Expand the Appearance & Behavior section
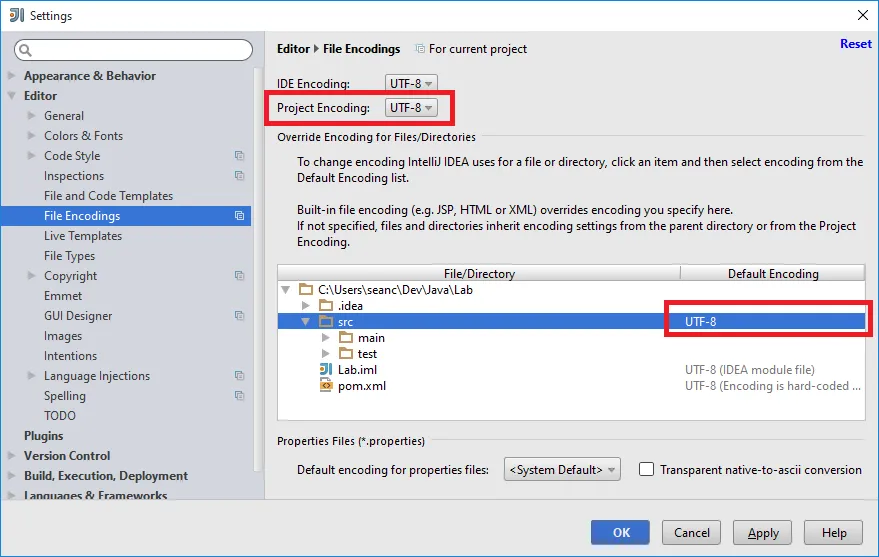Image resolution: width=879 pixels, height=557 pixels. 11,76
